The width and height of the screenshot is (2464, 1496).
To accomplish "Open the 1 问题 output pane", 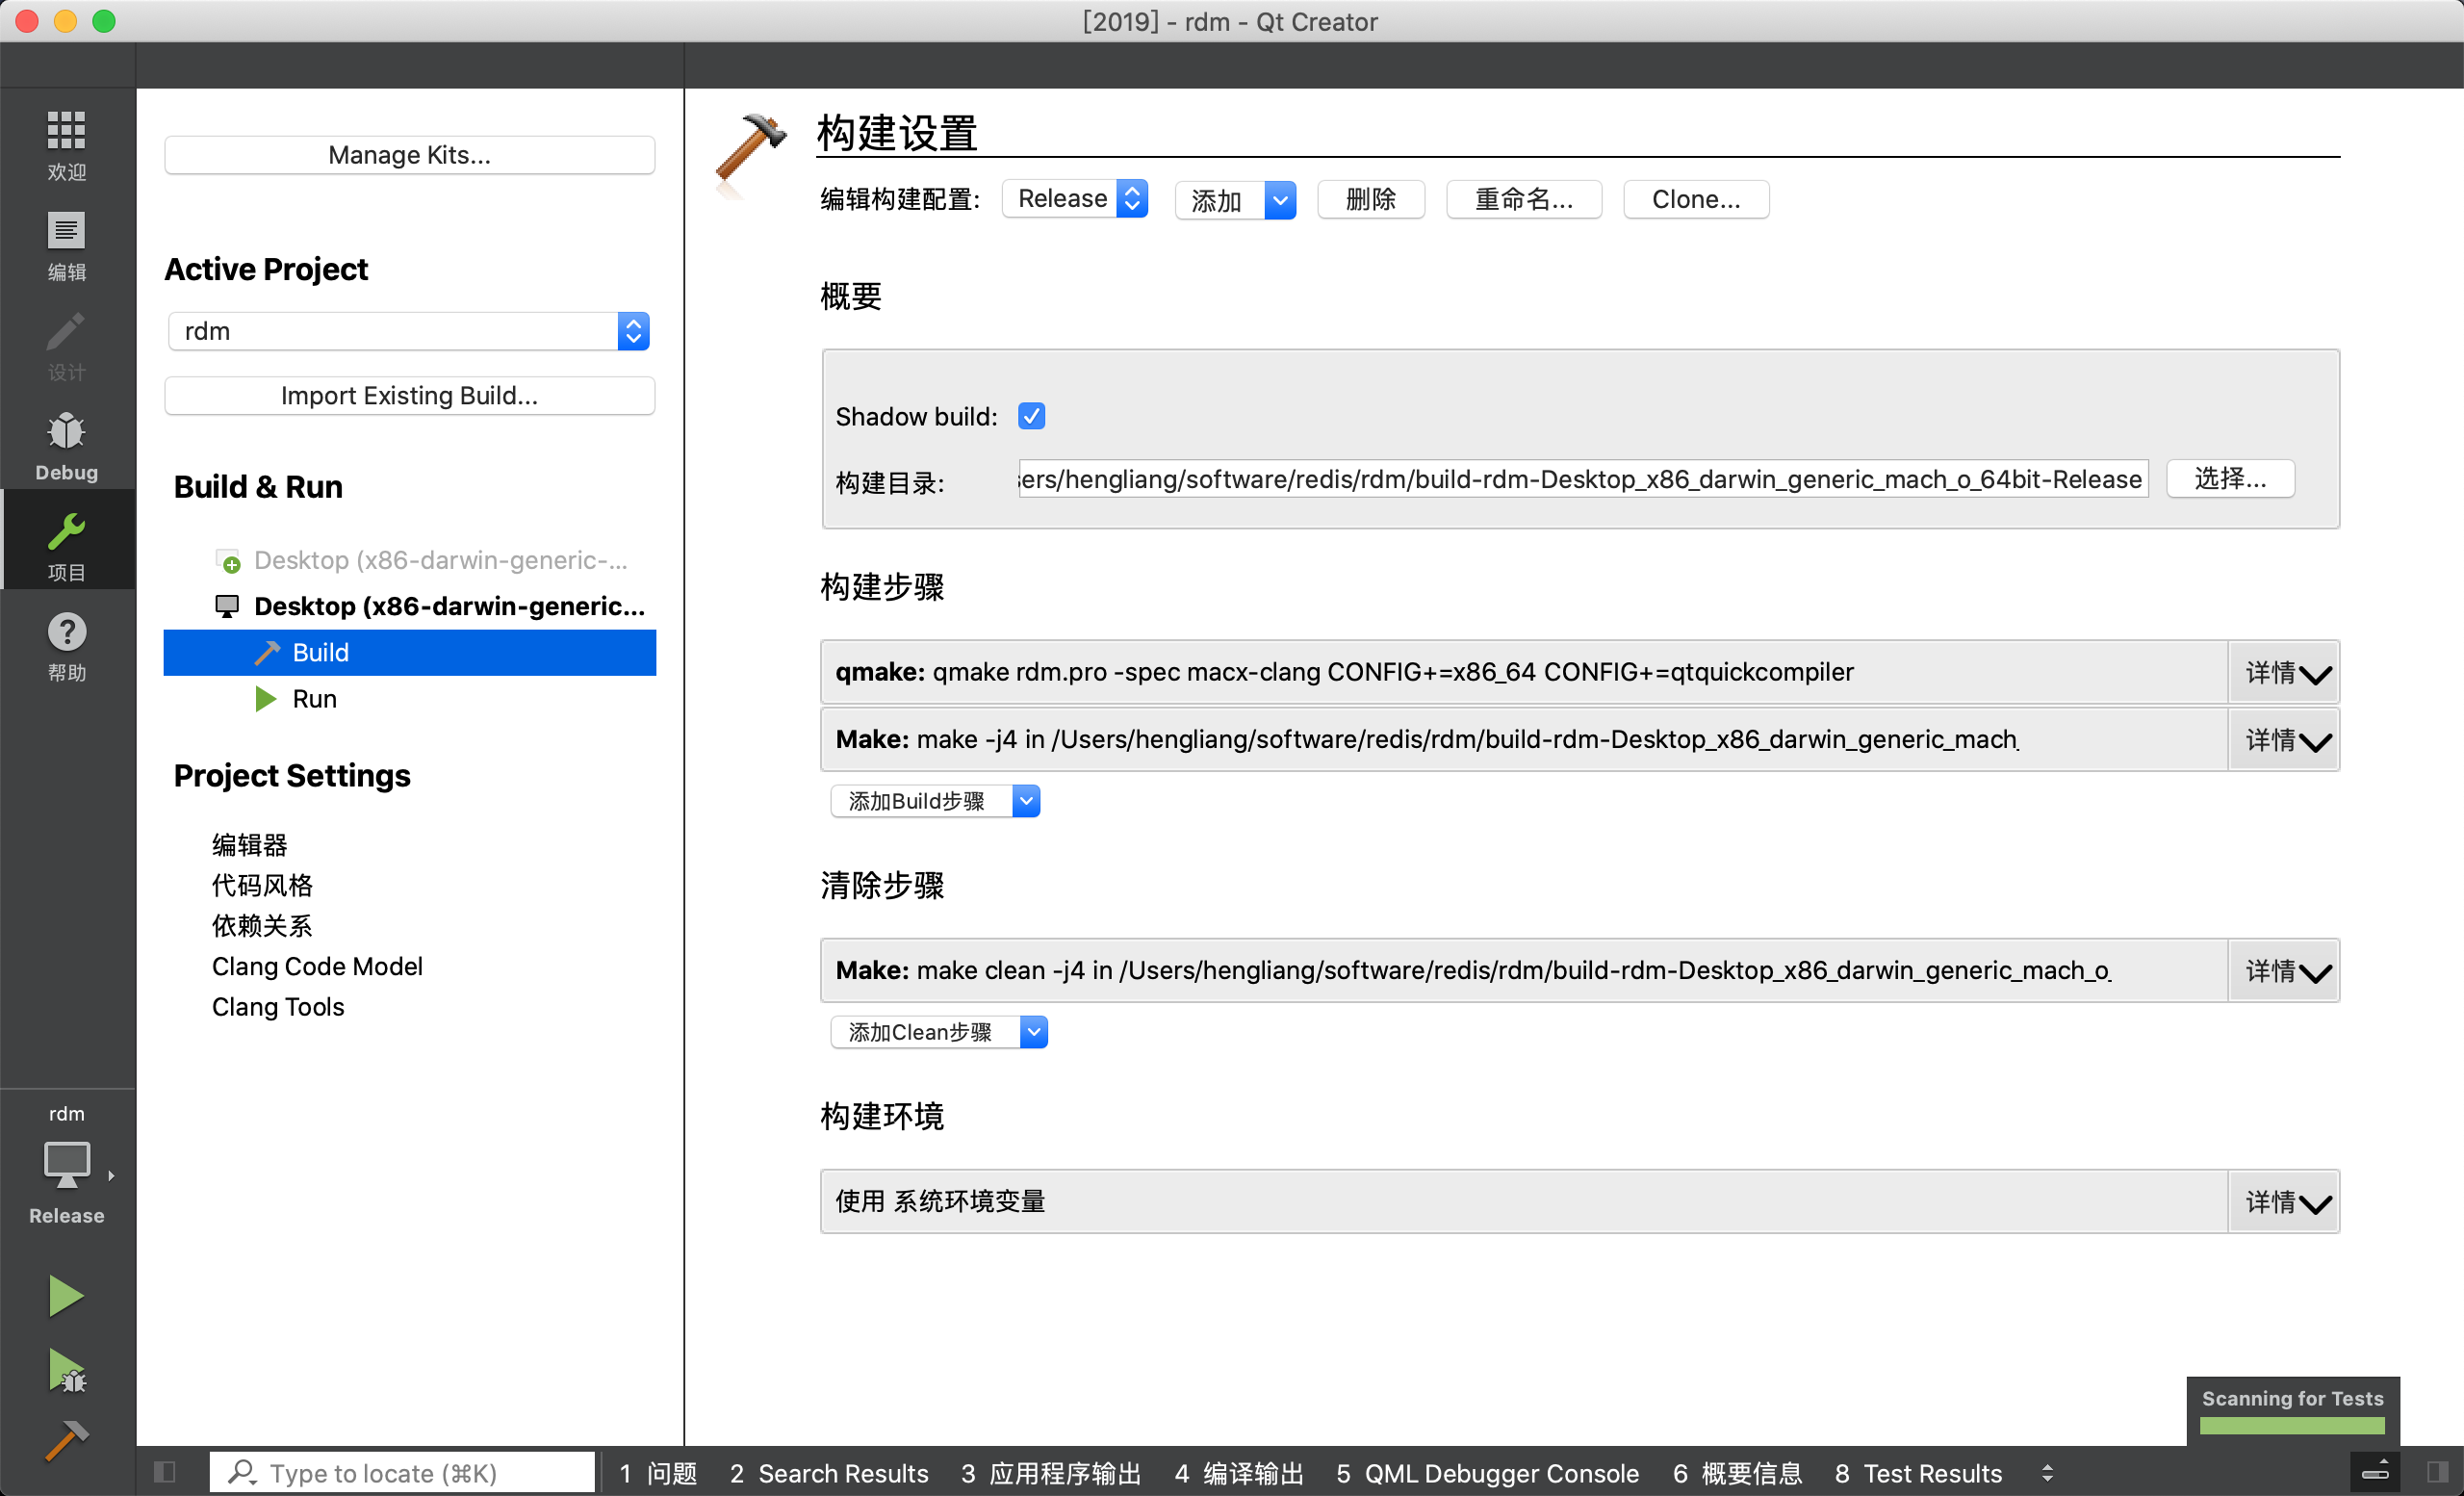I will tap(658, 1473).
